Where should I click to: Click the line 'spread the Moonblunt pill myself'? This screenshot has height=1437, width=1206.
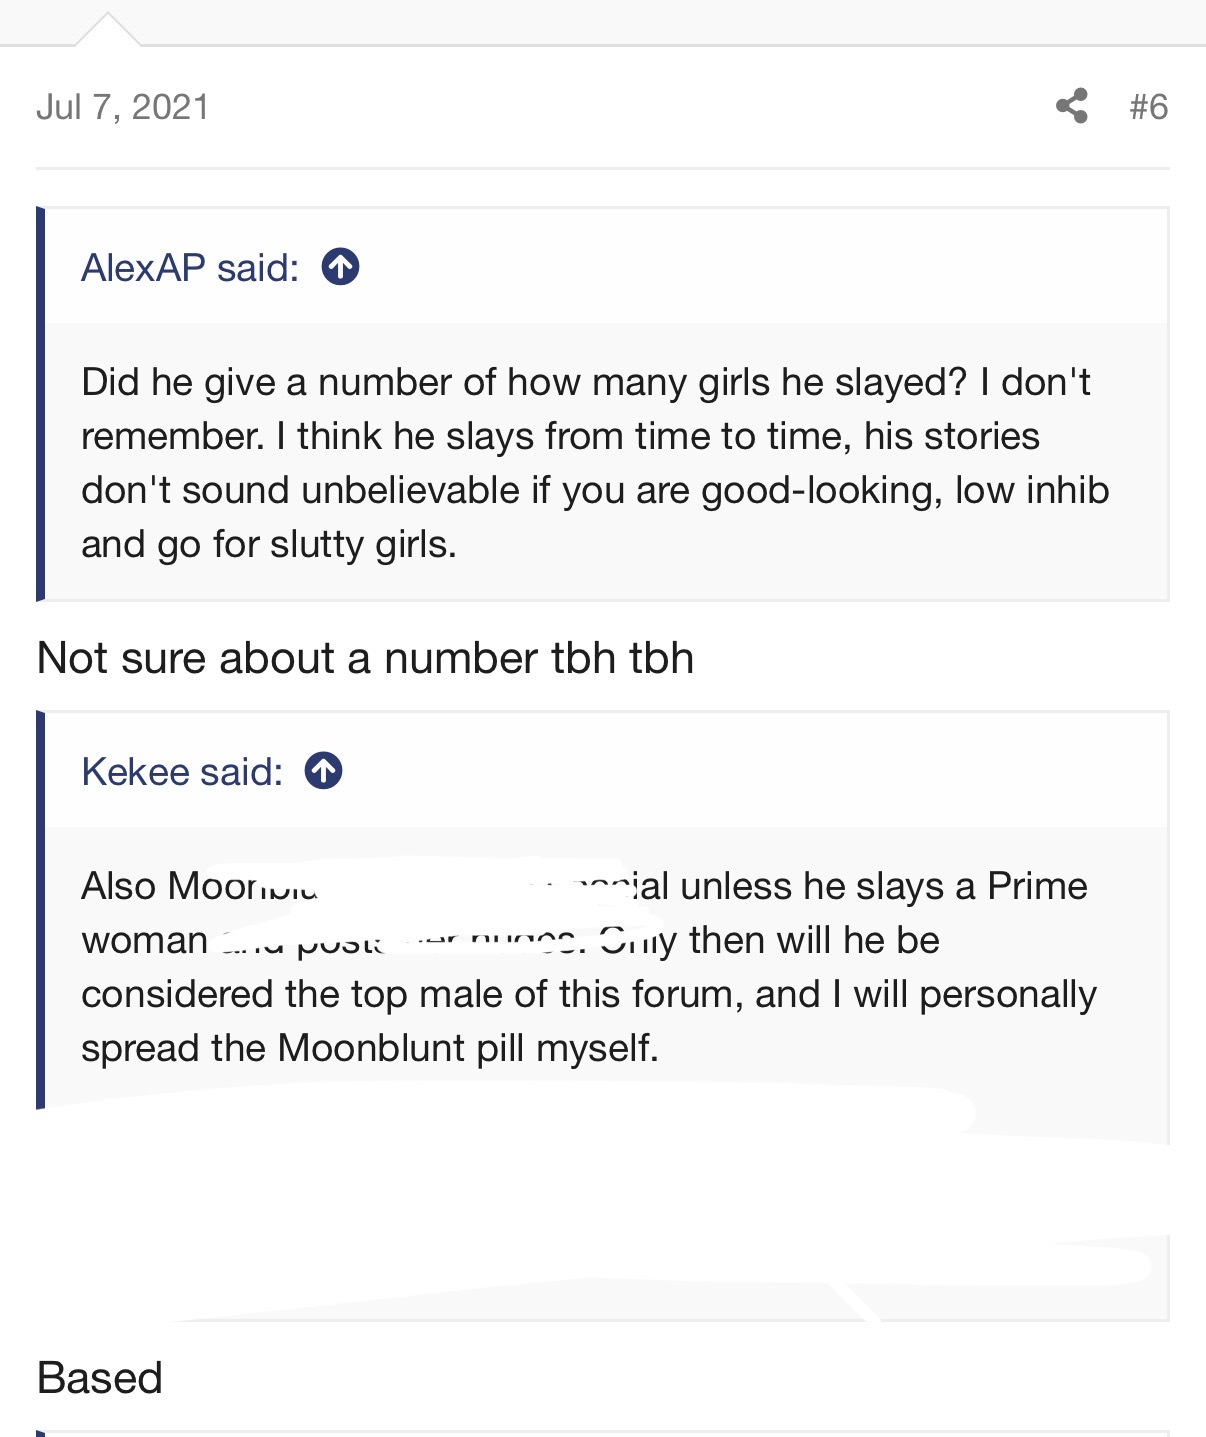(x=370, y=1048)
